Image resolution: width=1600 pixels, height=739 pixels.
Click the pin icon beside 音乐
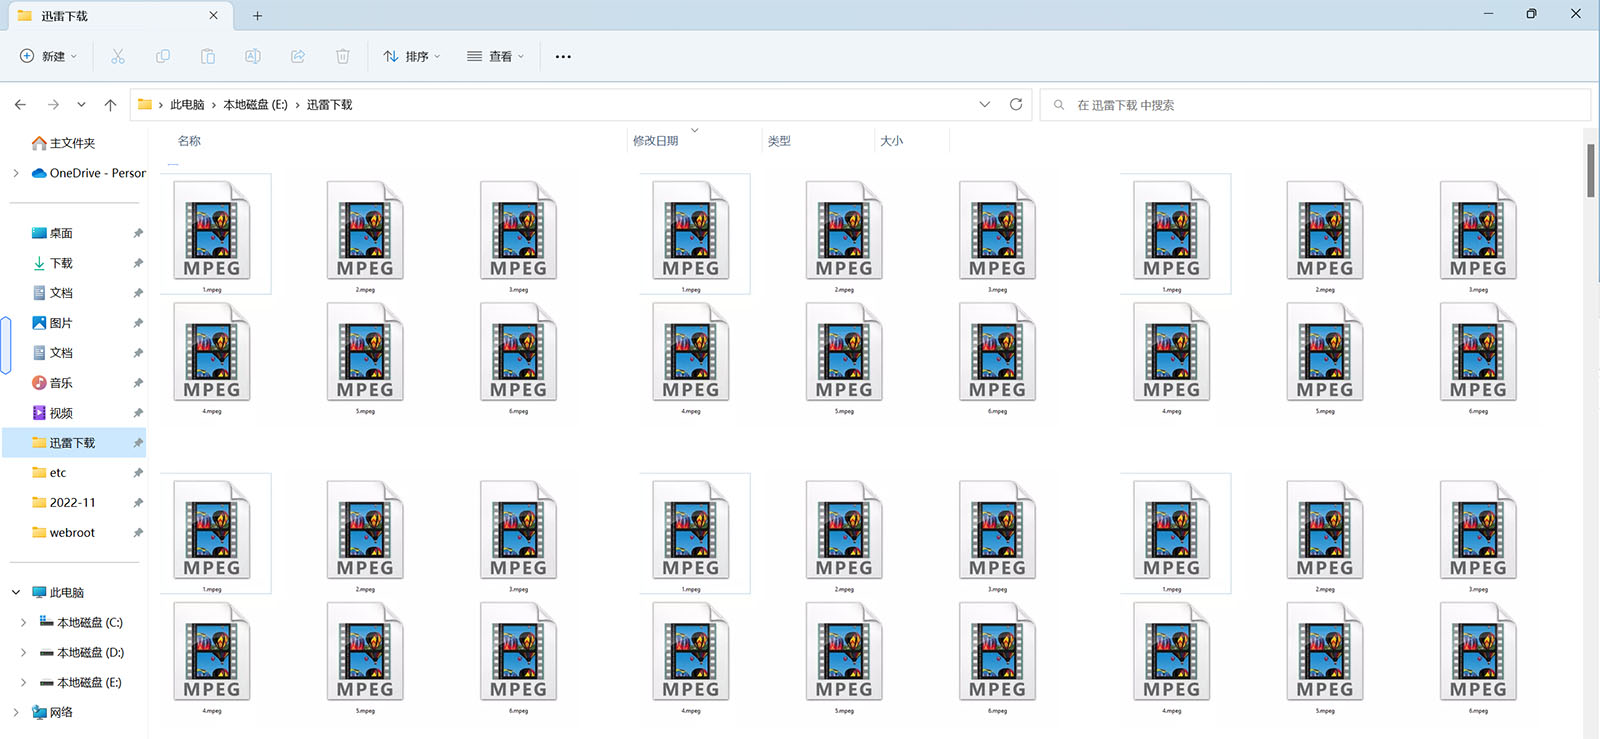point(138,383)
